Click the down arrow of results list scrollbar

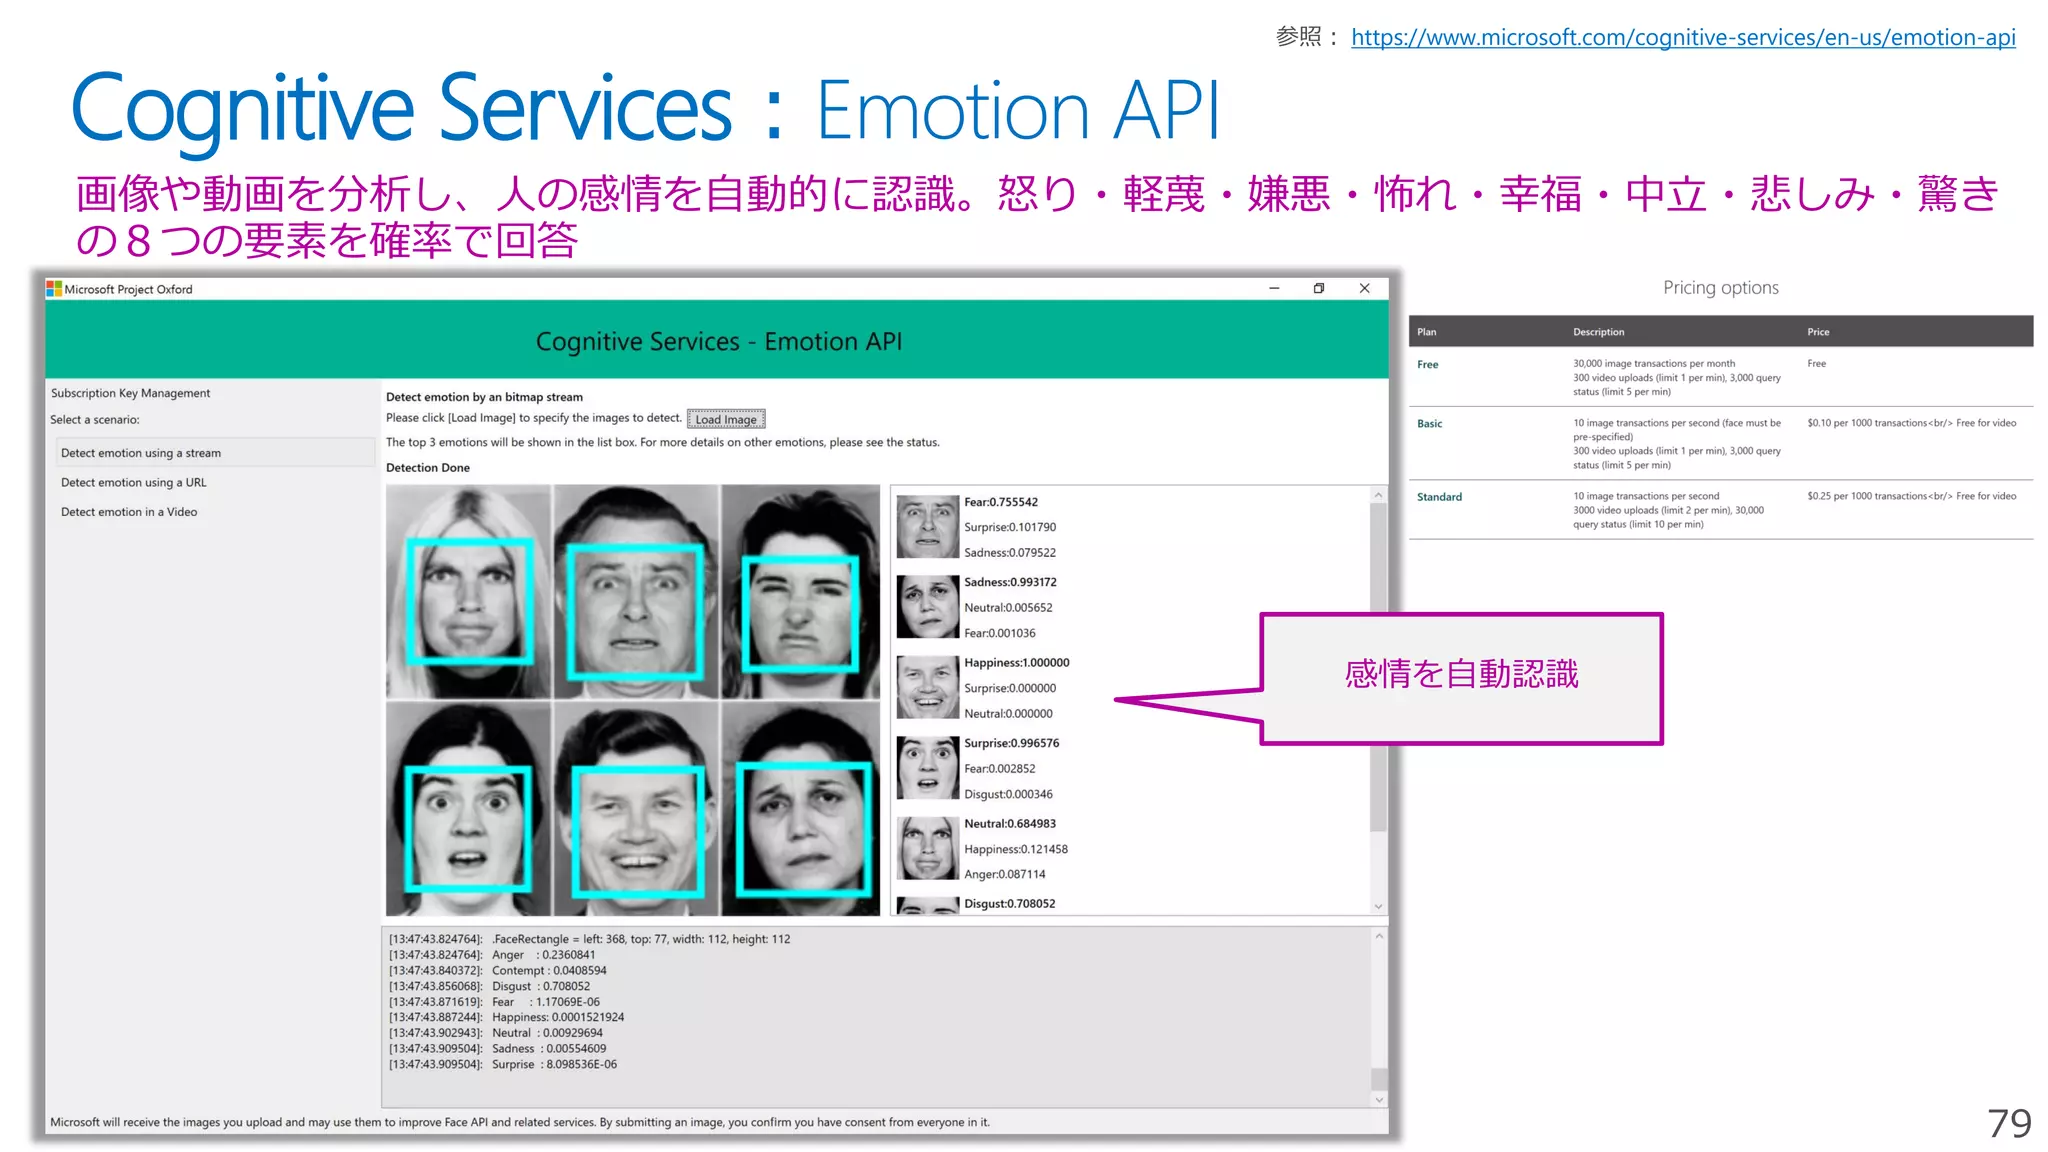tap(1378, 906)
